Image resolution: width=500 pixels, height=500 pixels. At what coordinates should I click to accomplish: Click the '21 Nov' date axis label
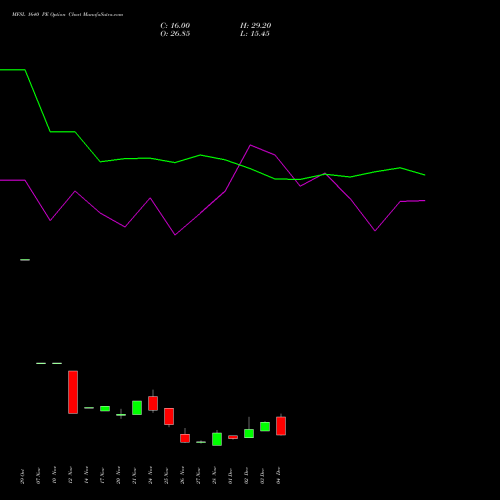click(x=134, y=476)
